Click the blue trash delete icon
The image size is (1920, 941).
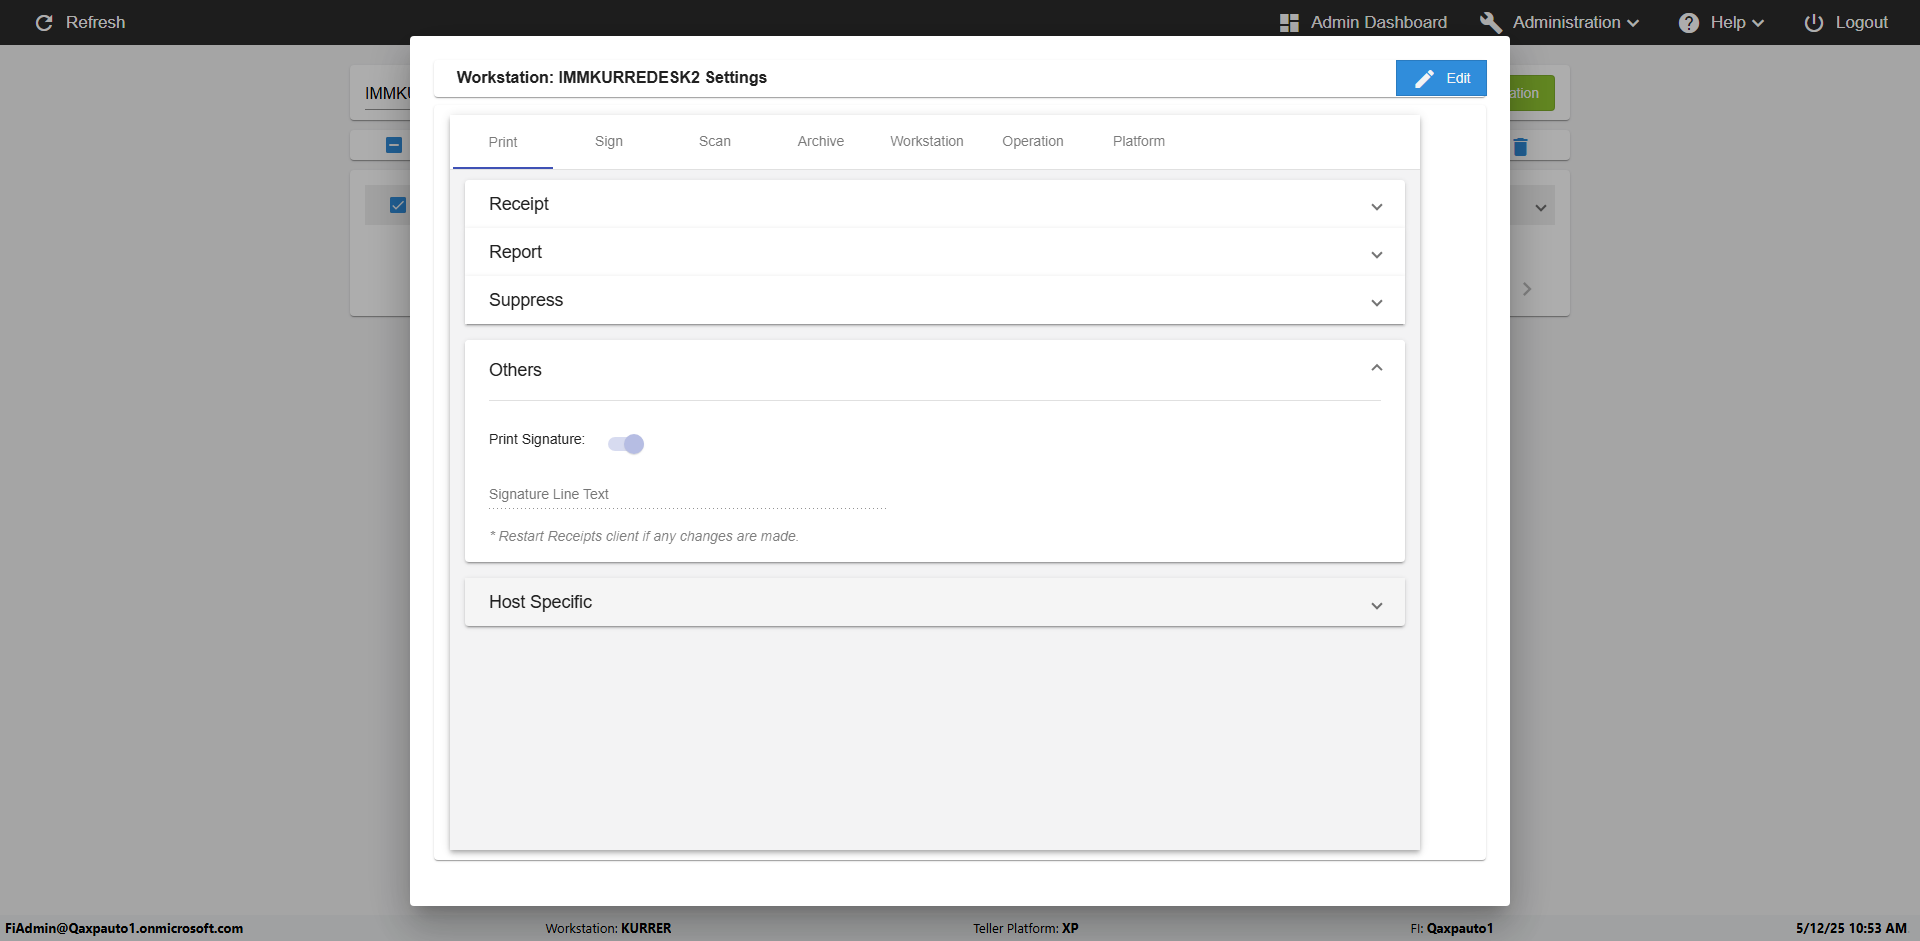1520,147
